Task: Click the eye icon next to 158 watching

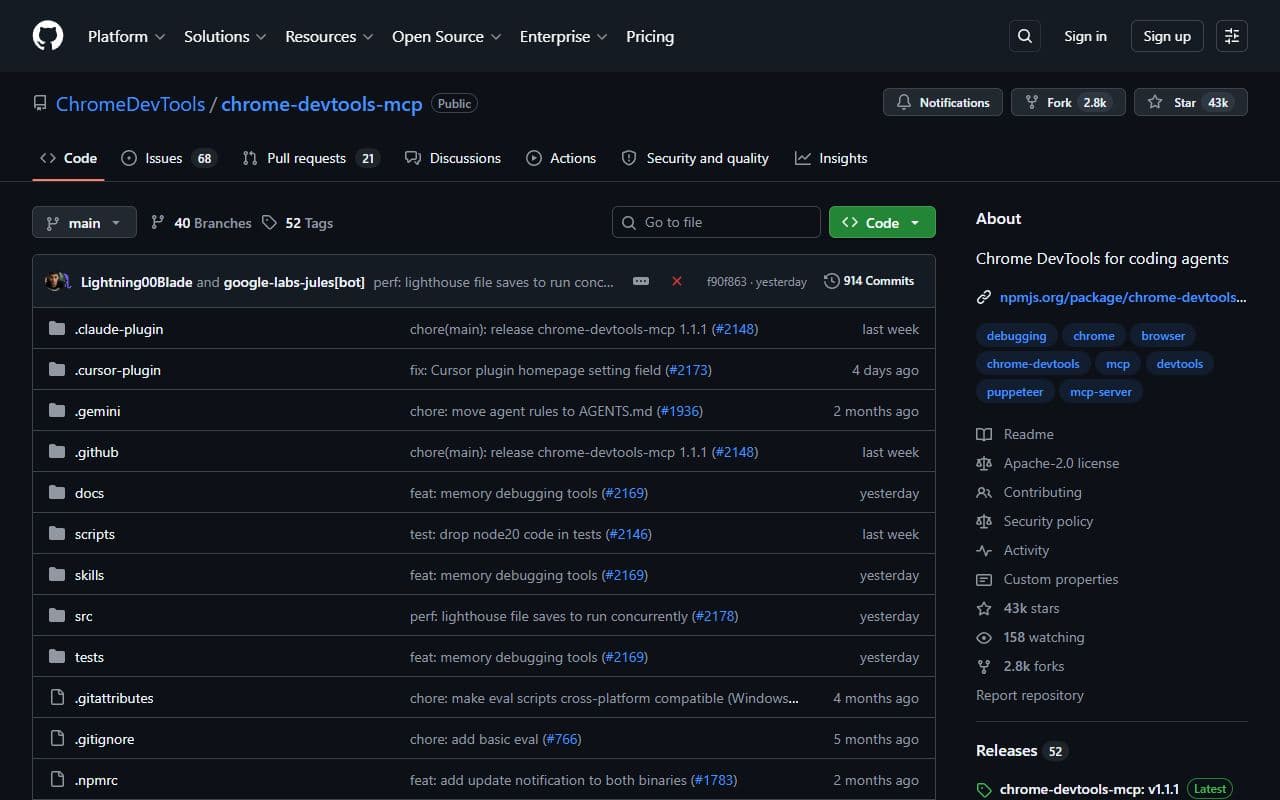Action: [x=984, y=637]
